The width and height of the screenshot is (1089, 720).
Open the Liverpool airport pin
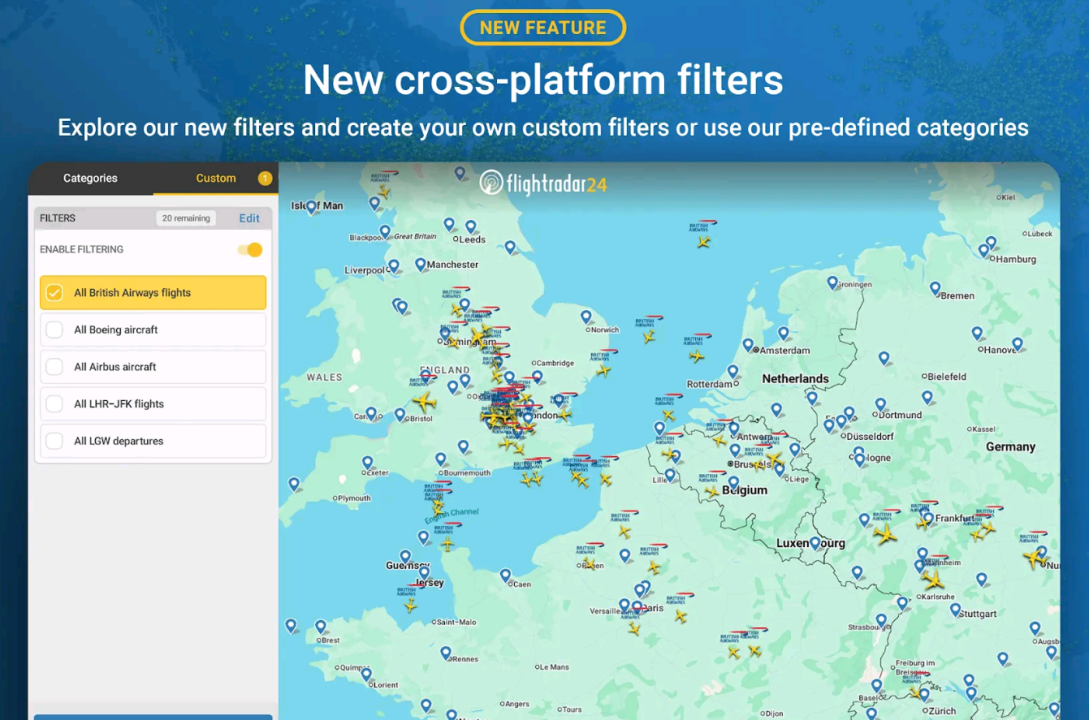394,266
